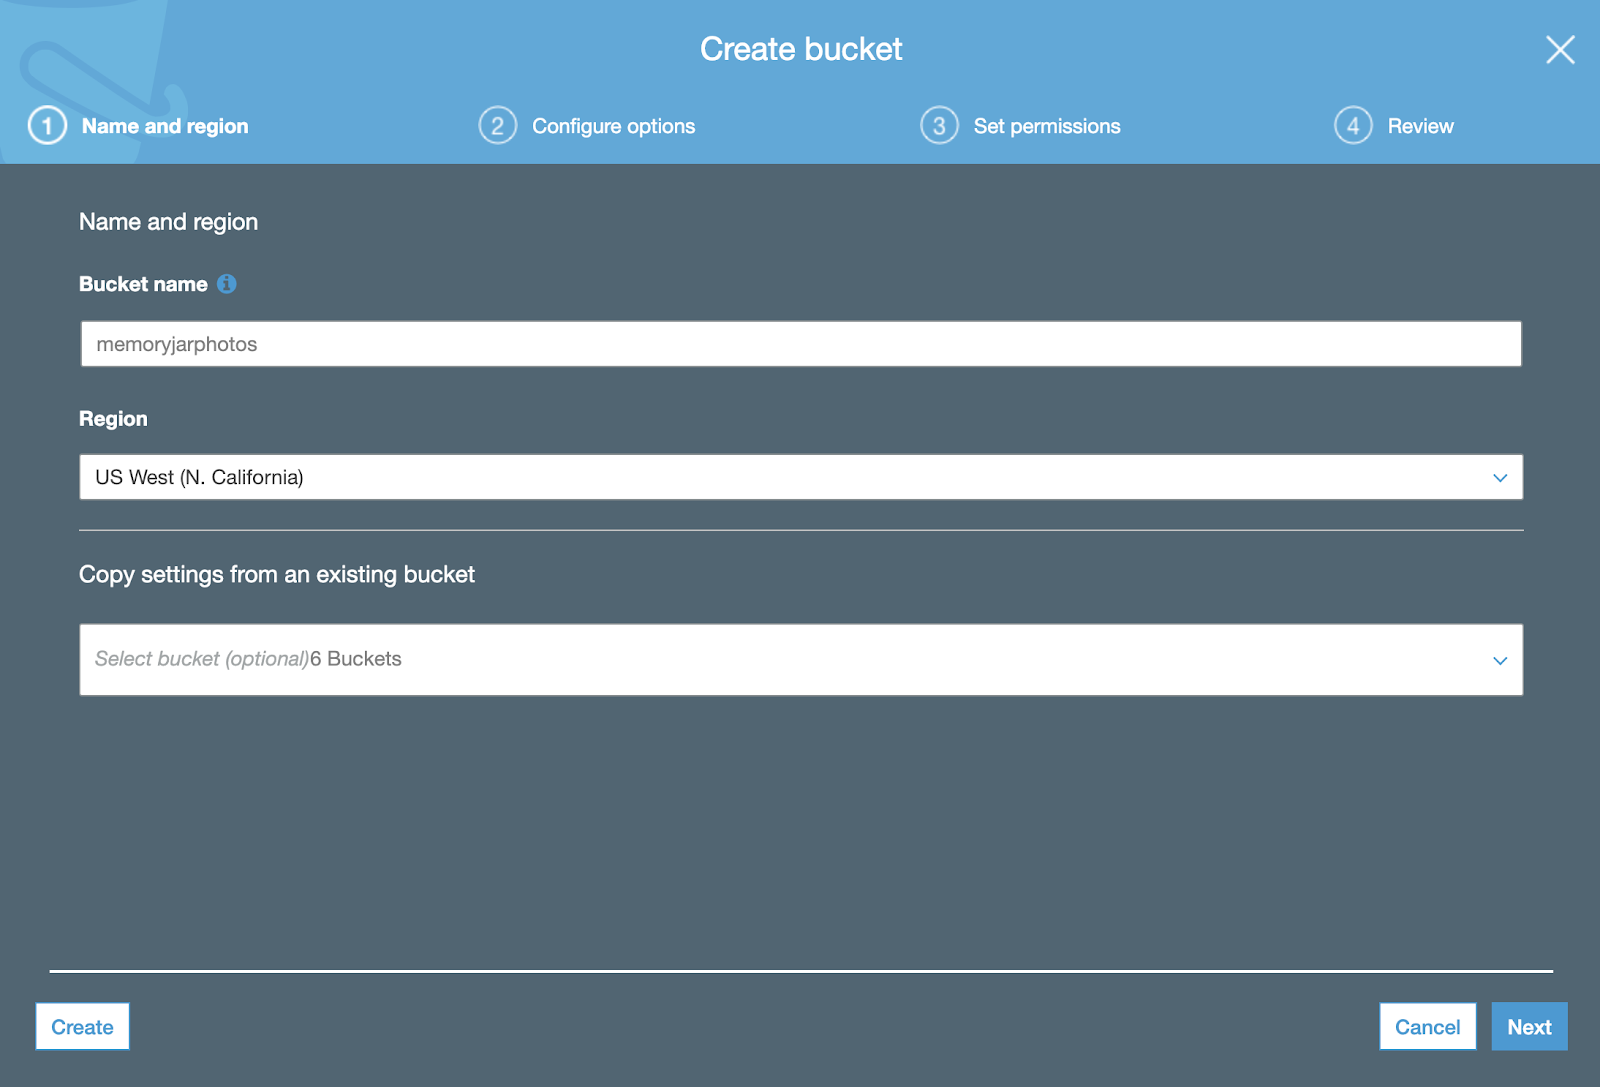
Task: Click the Region label
Action: click(113, 419)
